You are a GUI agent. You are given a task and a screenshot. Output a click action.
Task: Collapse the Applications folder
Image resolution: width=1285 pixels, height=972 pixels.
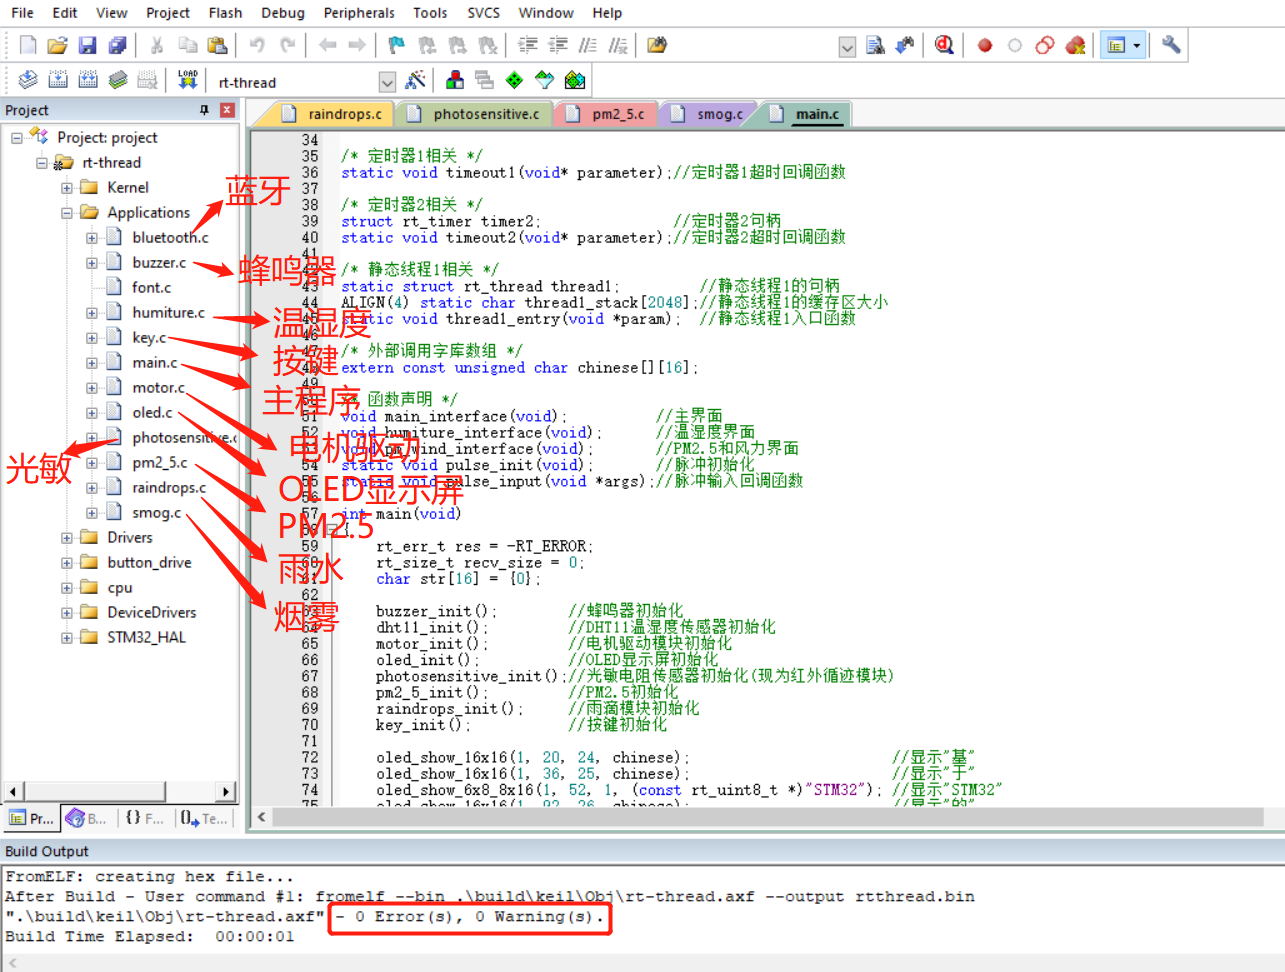tap(67, 213)
